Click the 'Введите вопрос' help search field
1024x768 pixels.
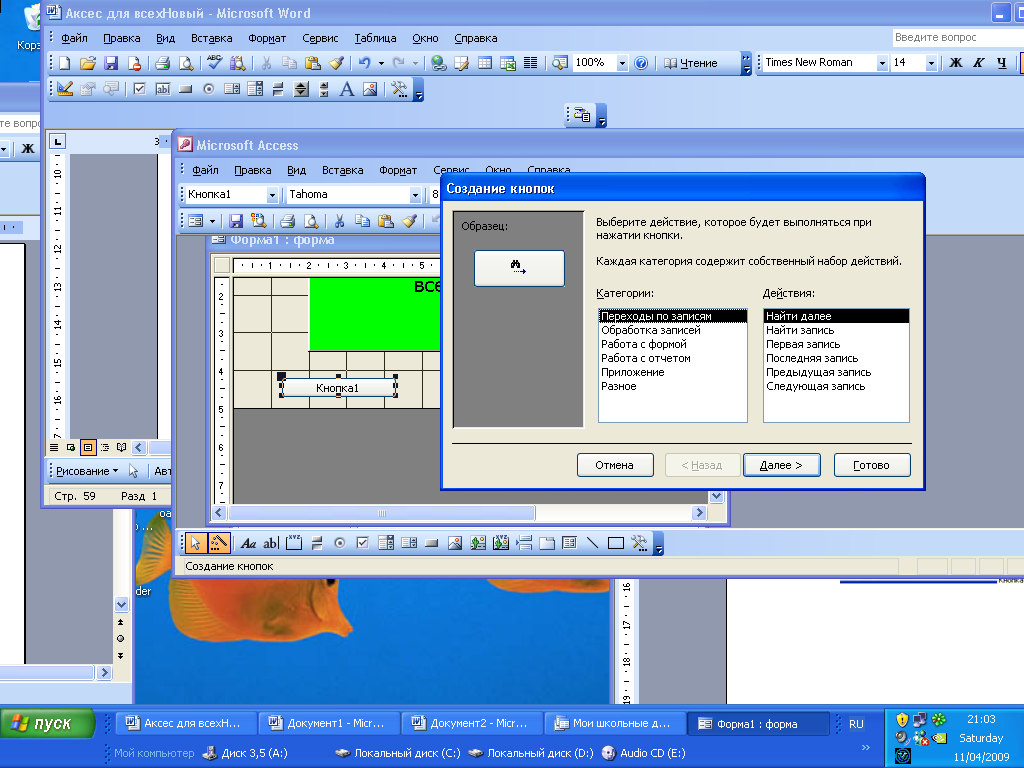[x=957, y=37]
